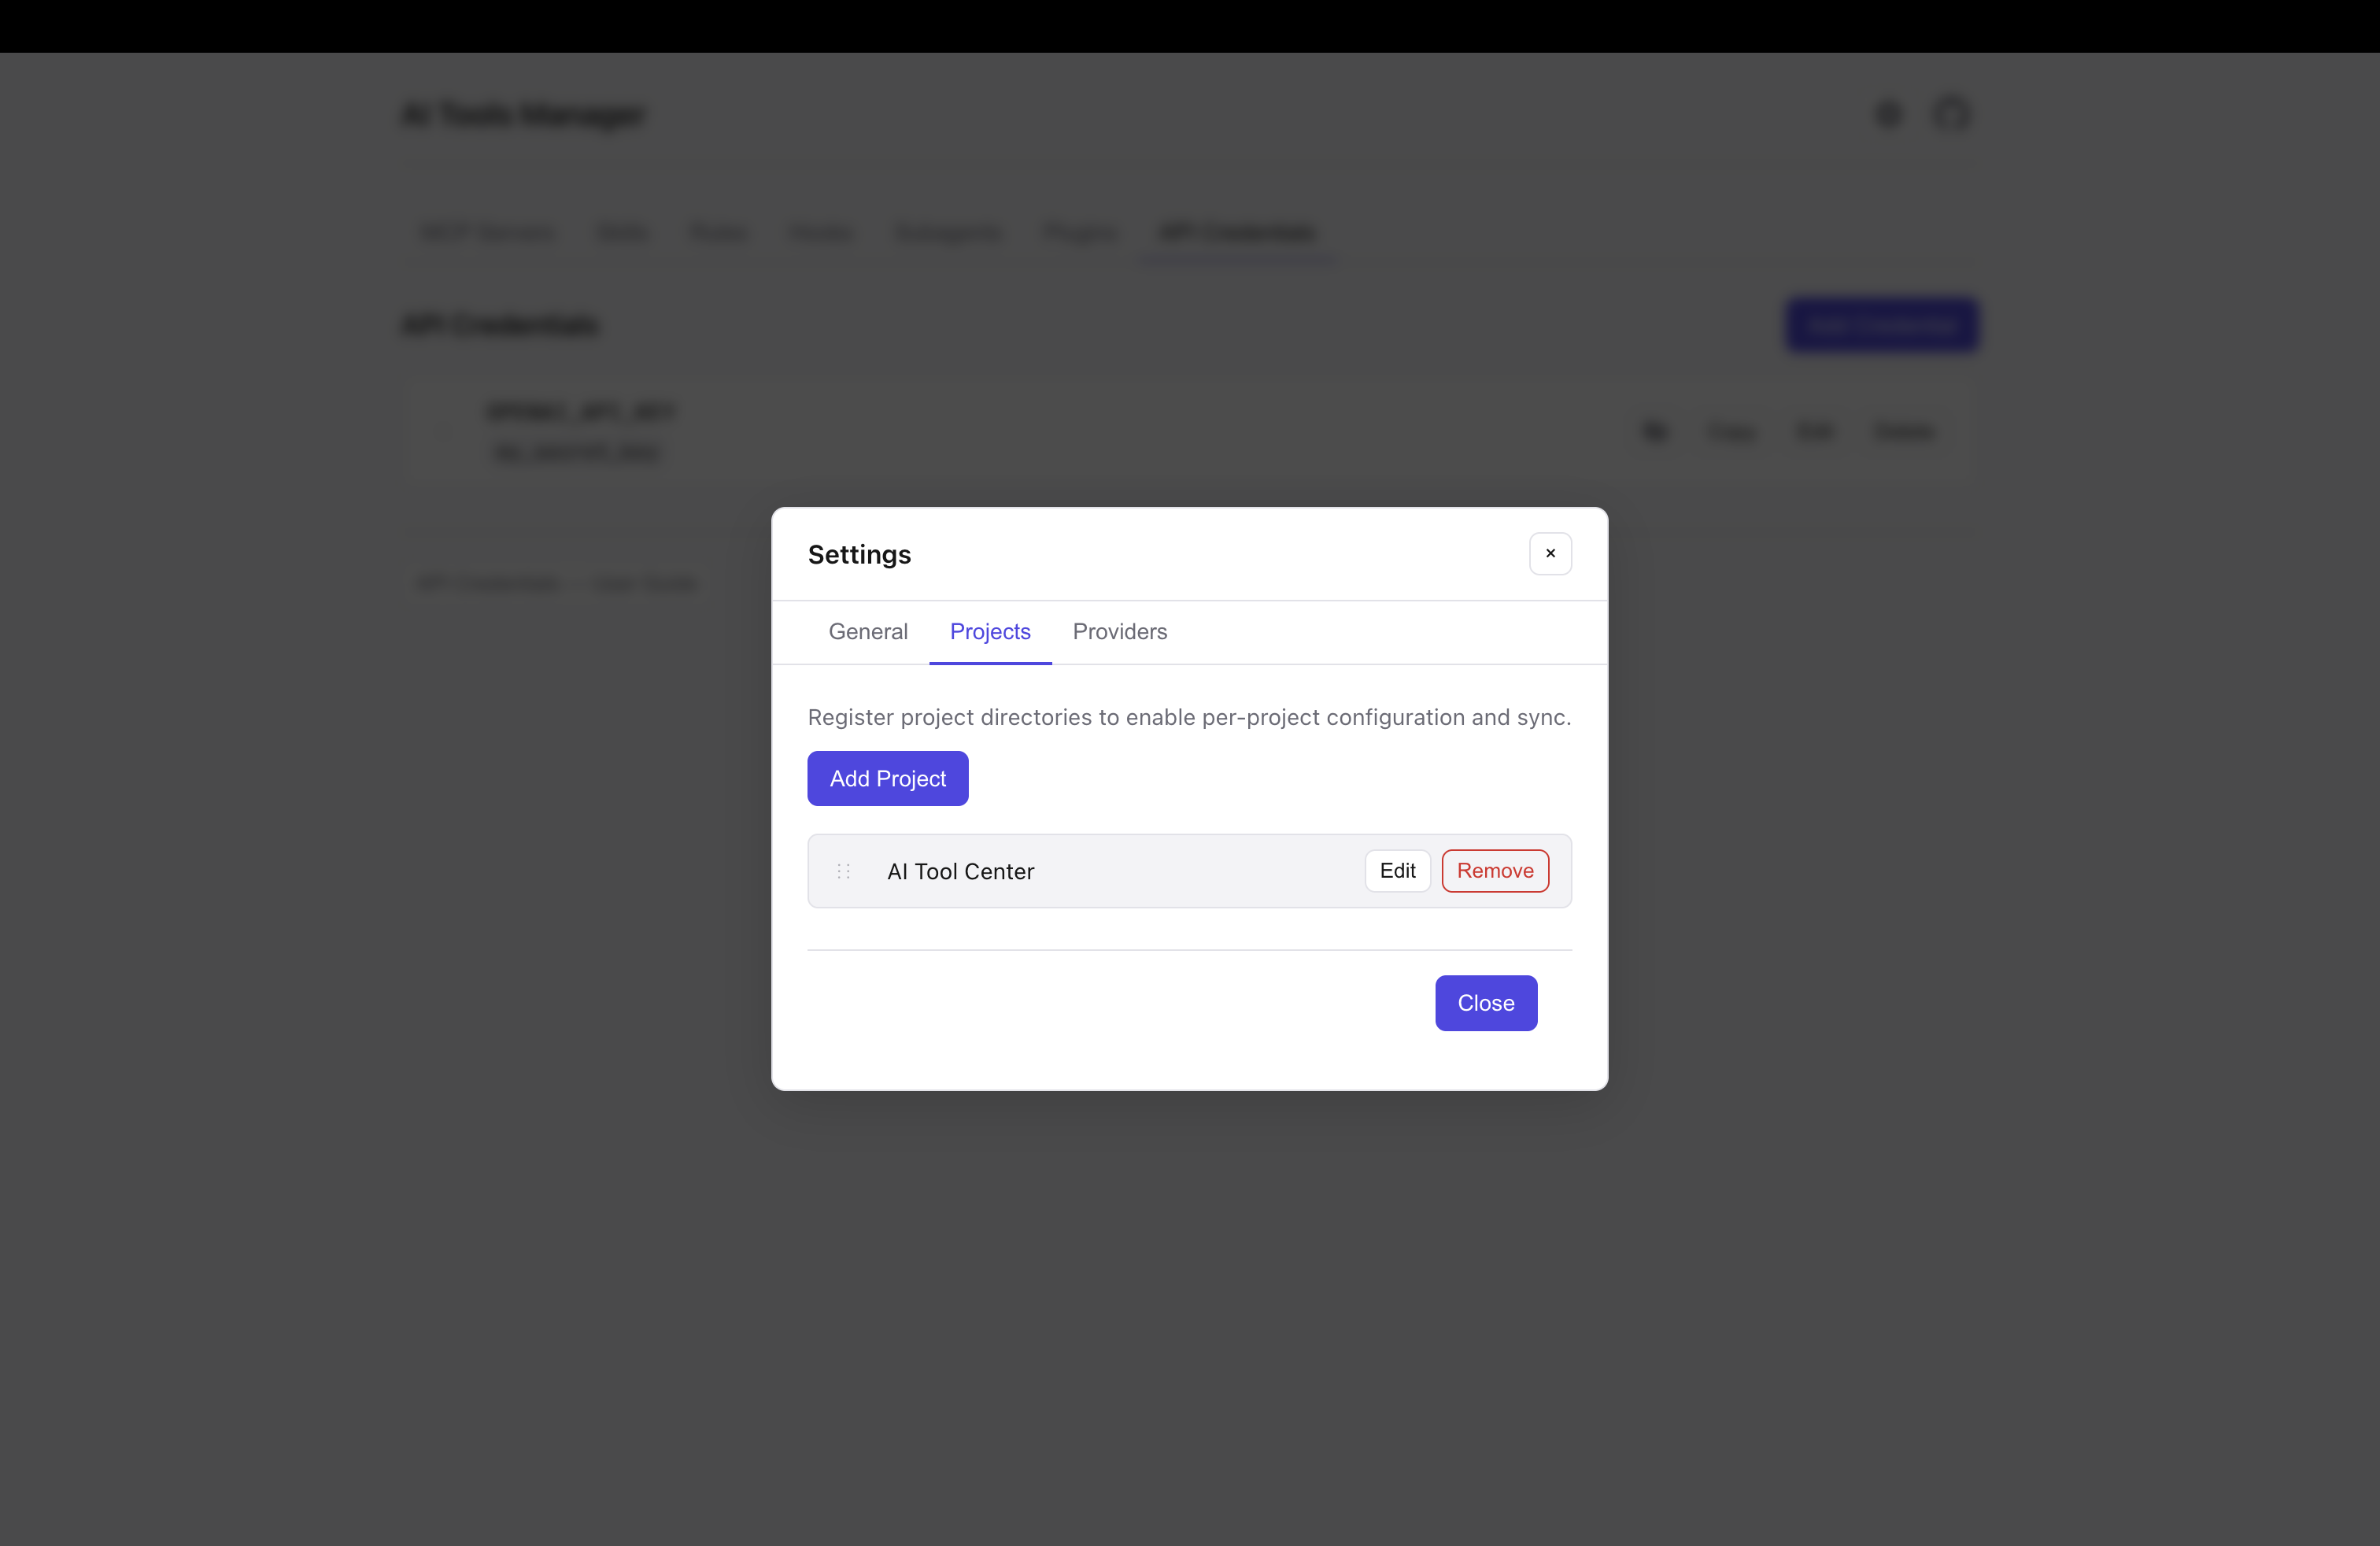Switch to the Providers settings tab
2380x1546 pixels.
click(x=1119, y=631)
